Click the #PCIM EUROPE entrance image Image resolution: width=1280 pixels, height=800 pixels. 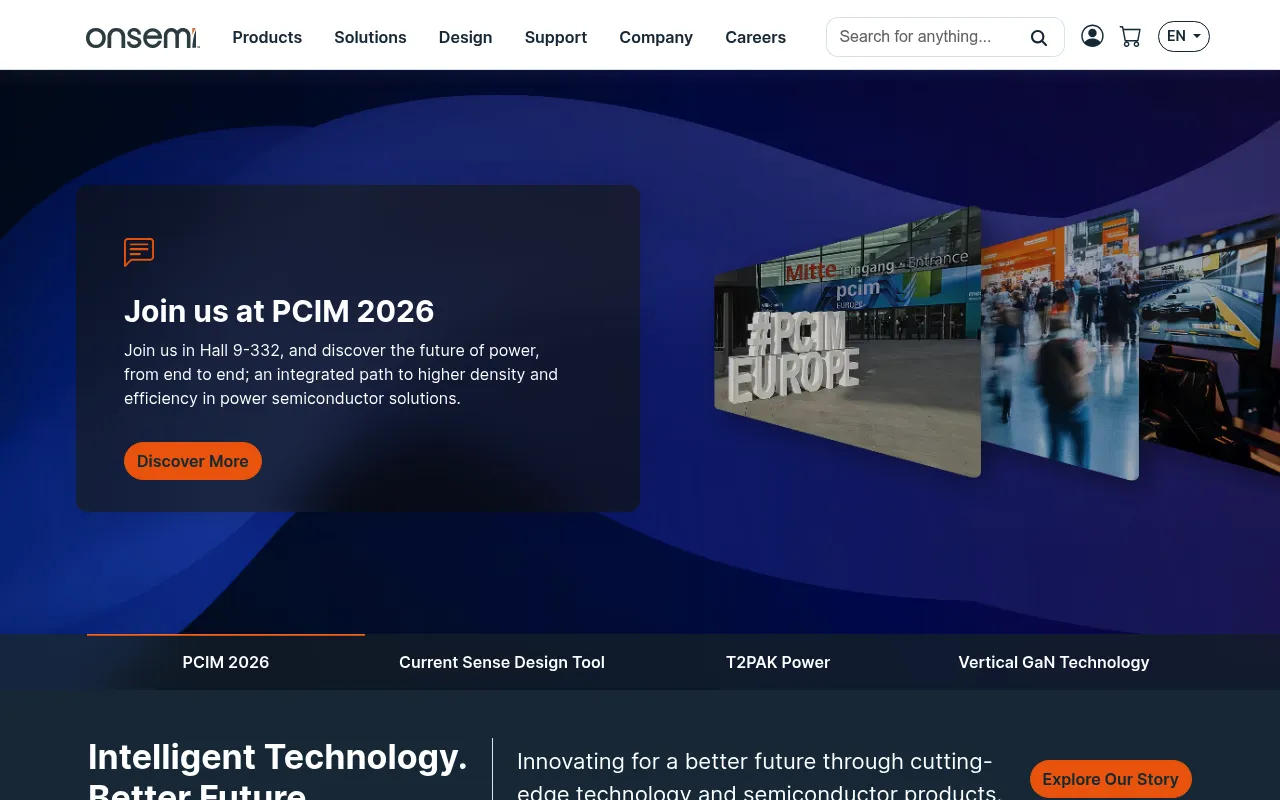(847, 342)
